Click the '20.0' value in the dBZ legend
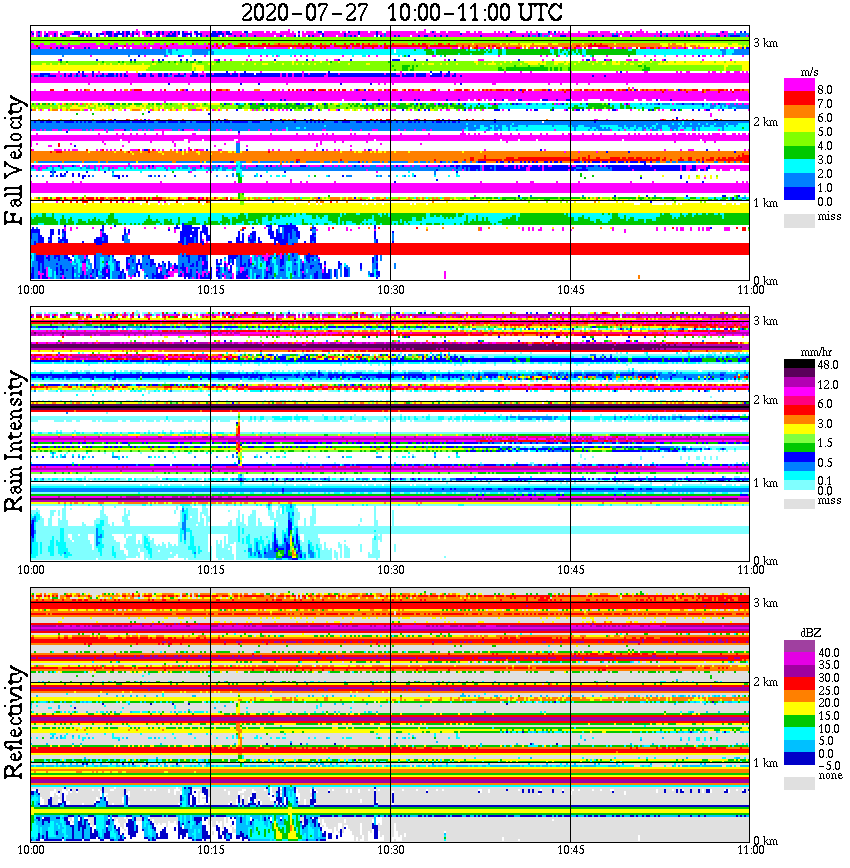850x868 pixels. point(829,703)
